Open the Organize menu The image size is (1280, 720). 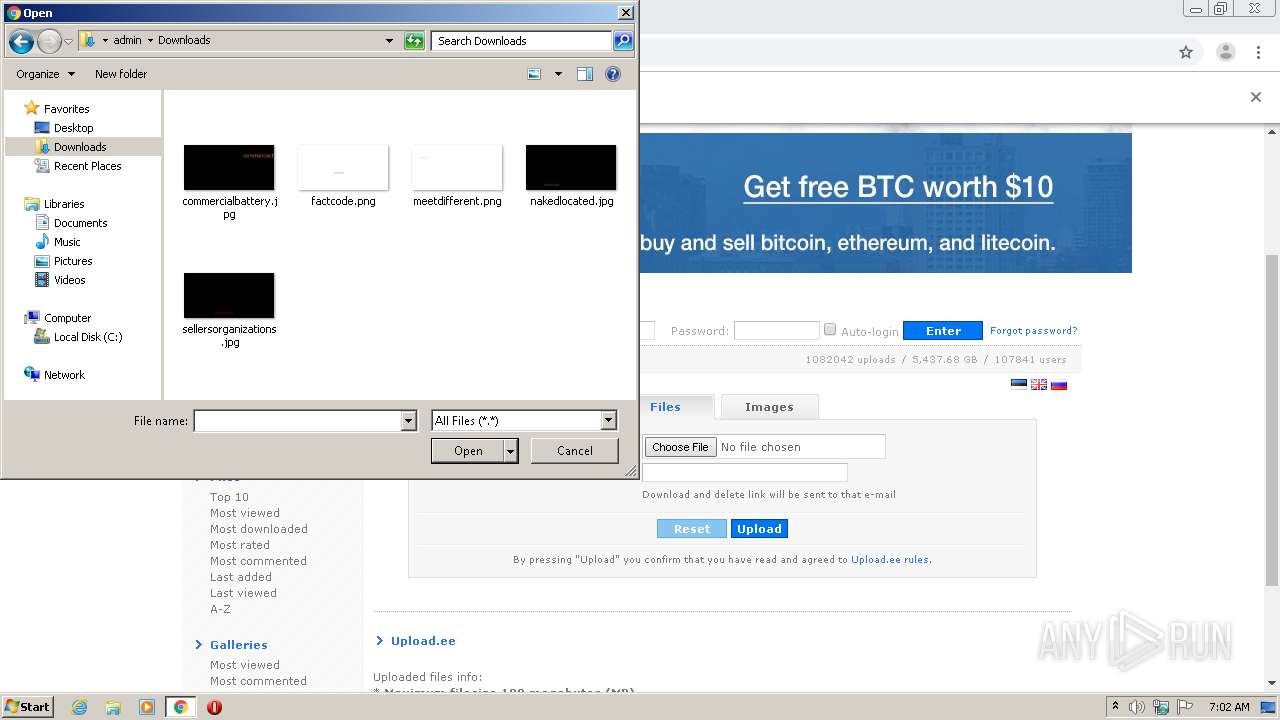45,74
